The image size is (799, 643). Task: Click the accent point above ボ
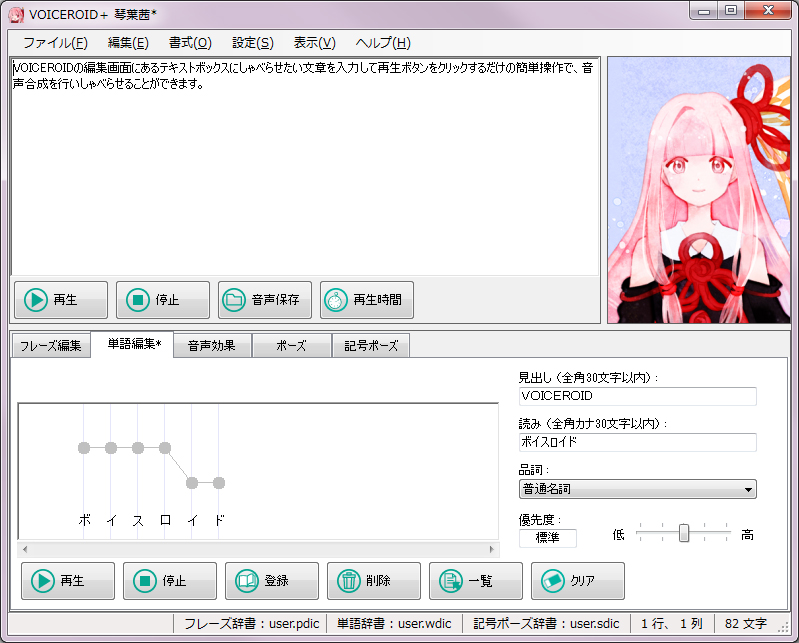(84, 448)
